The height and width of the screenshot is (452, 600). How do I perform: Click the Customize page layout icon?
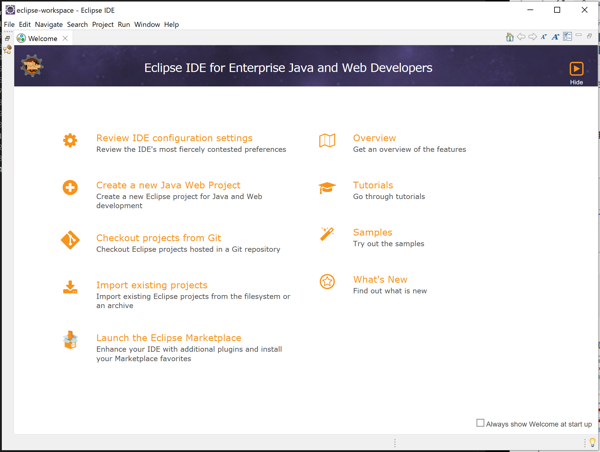[567, 37]
